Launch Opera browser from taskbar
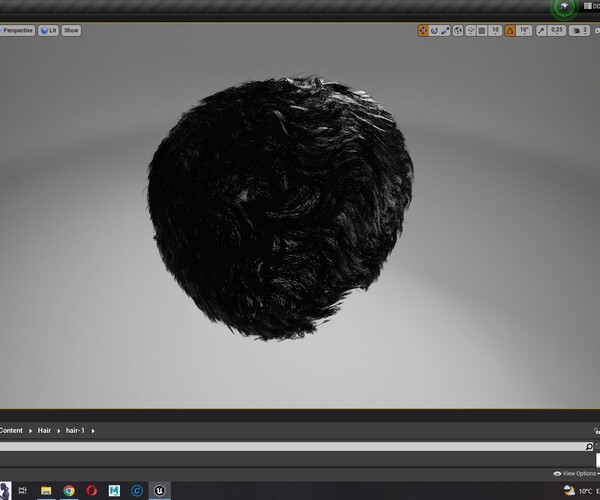 pyautogui.click(x=91, y=490)
